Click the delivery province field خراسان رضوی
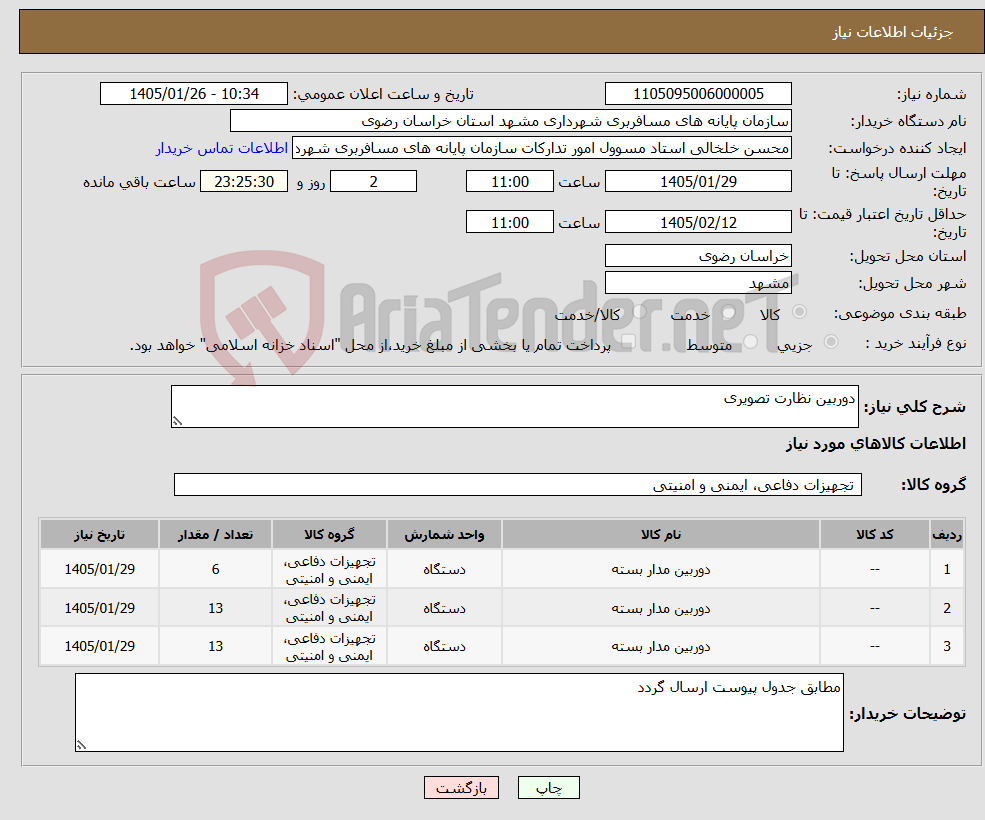Image resolution: width=985 pixels, height=820 pixels. click(x=698, y=256)
